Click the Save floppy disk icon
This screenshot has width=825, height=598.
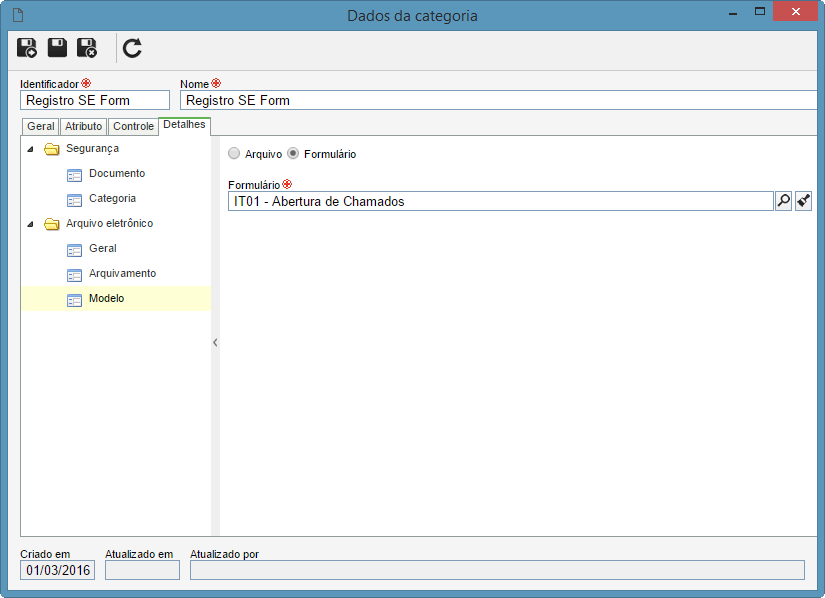click(x=57, y=47)
